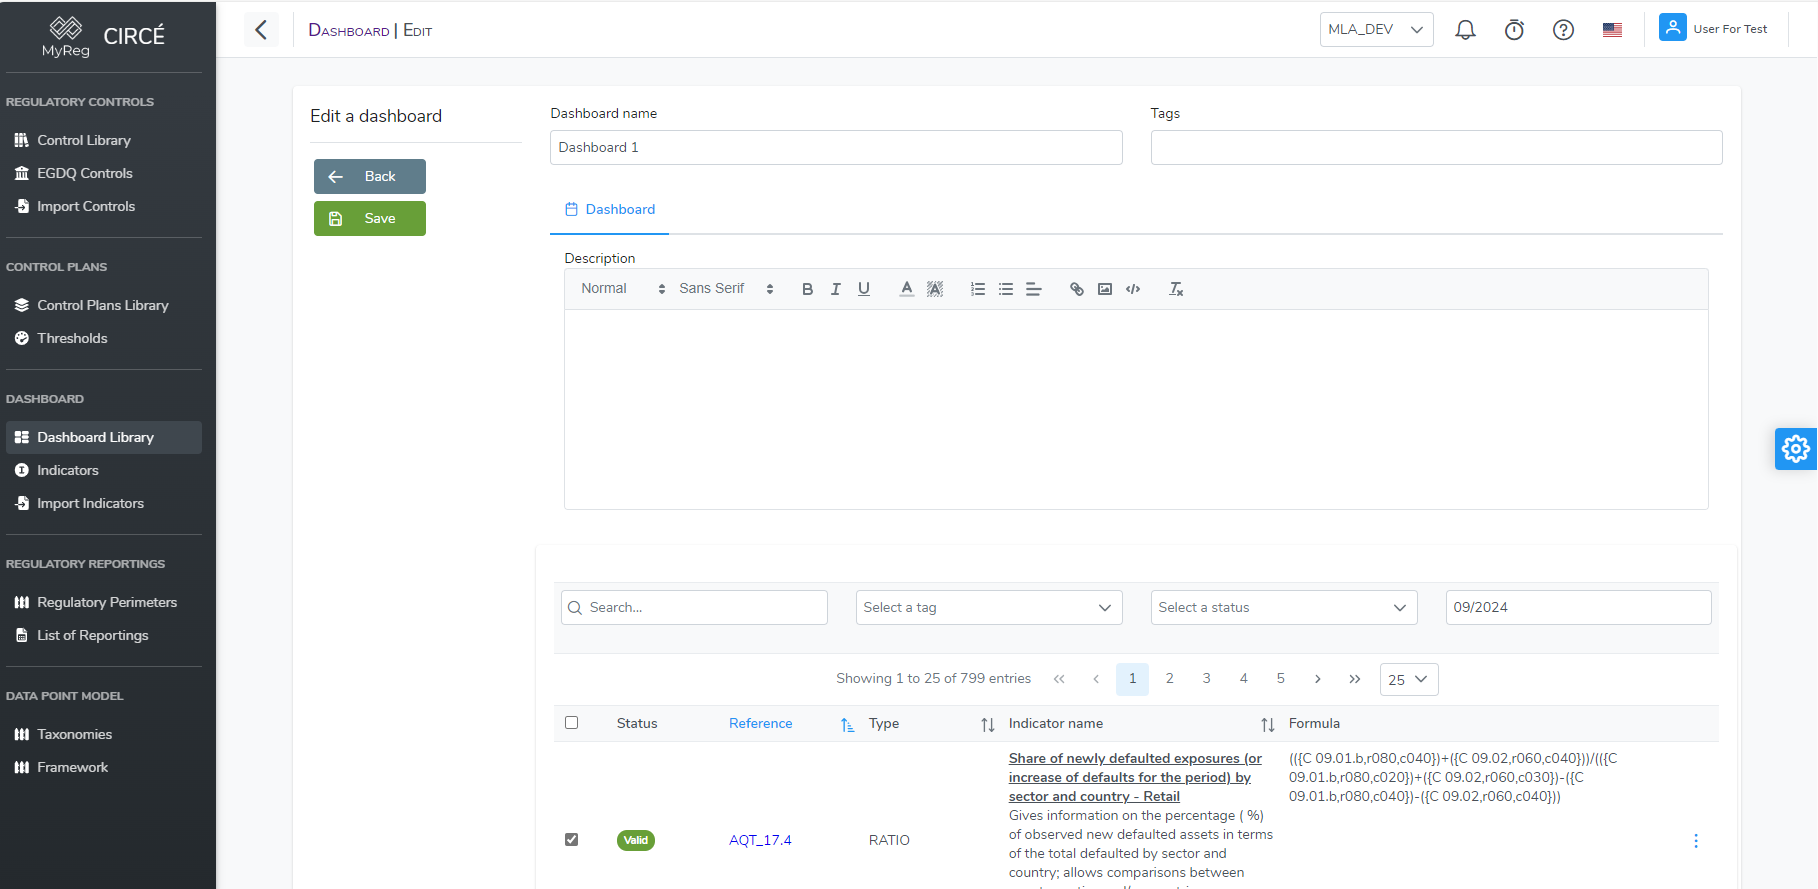This screenshot has height=889, width=1818.
Task: Open Indicators in the sidebar menu
Action: pyautogui.click(x=68, y=471)
